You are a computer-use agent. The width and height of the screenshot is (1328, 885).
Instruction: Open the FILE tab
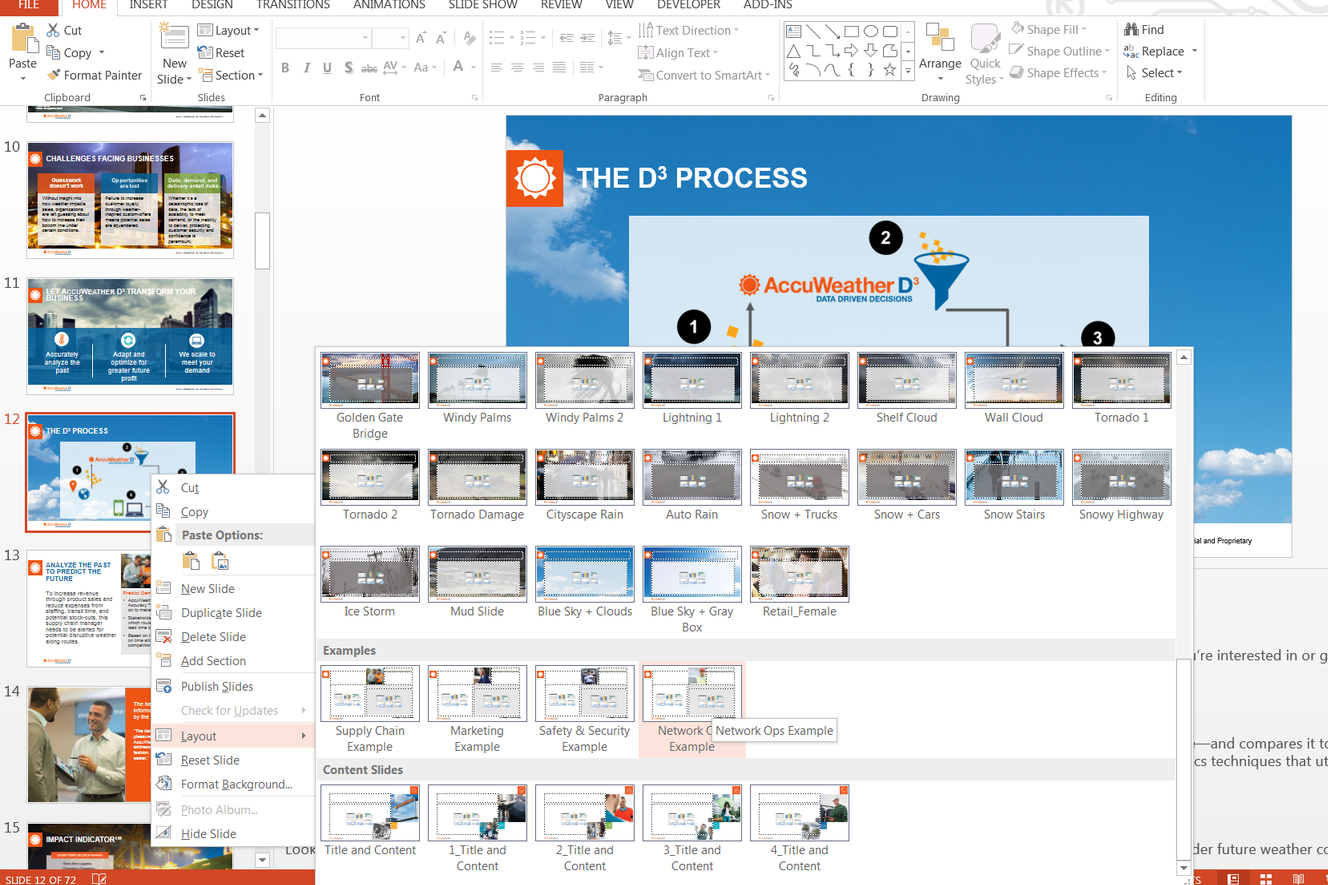coord(28,5)
